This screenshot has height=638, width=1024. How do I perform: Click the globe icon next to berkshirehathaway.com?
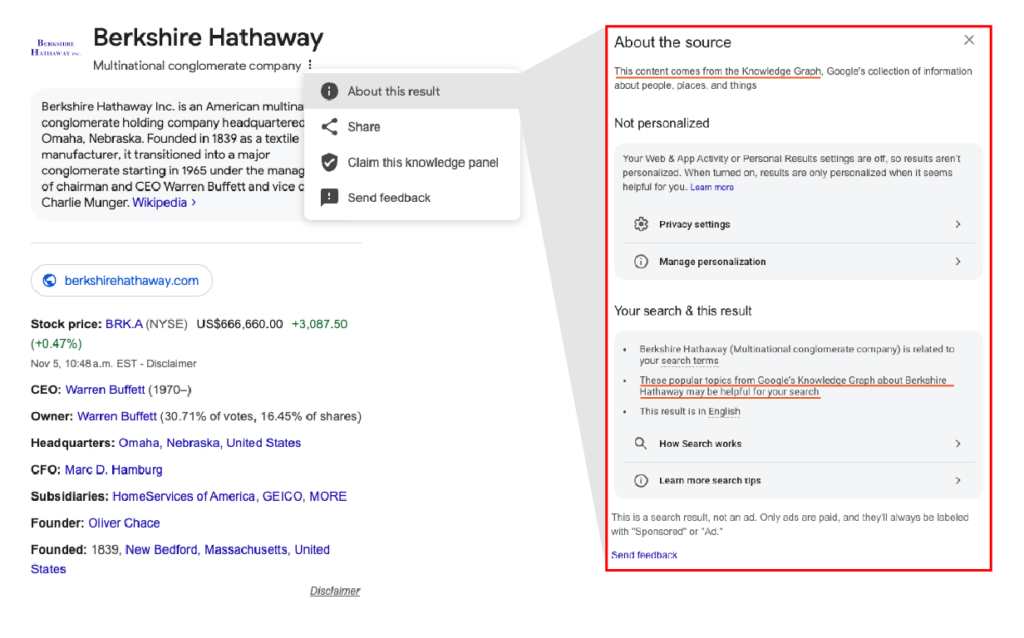tap(49, 280)
